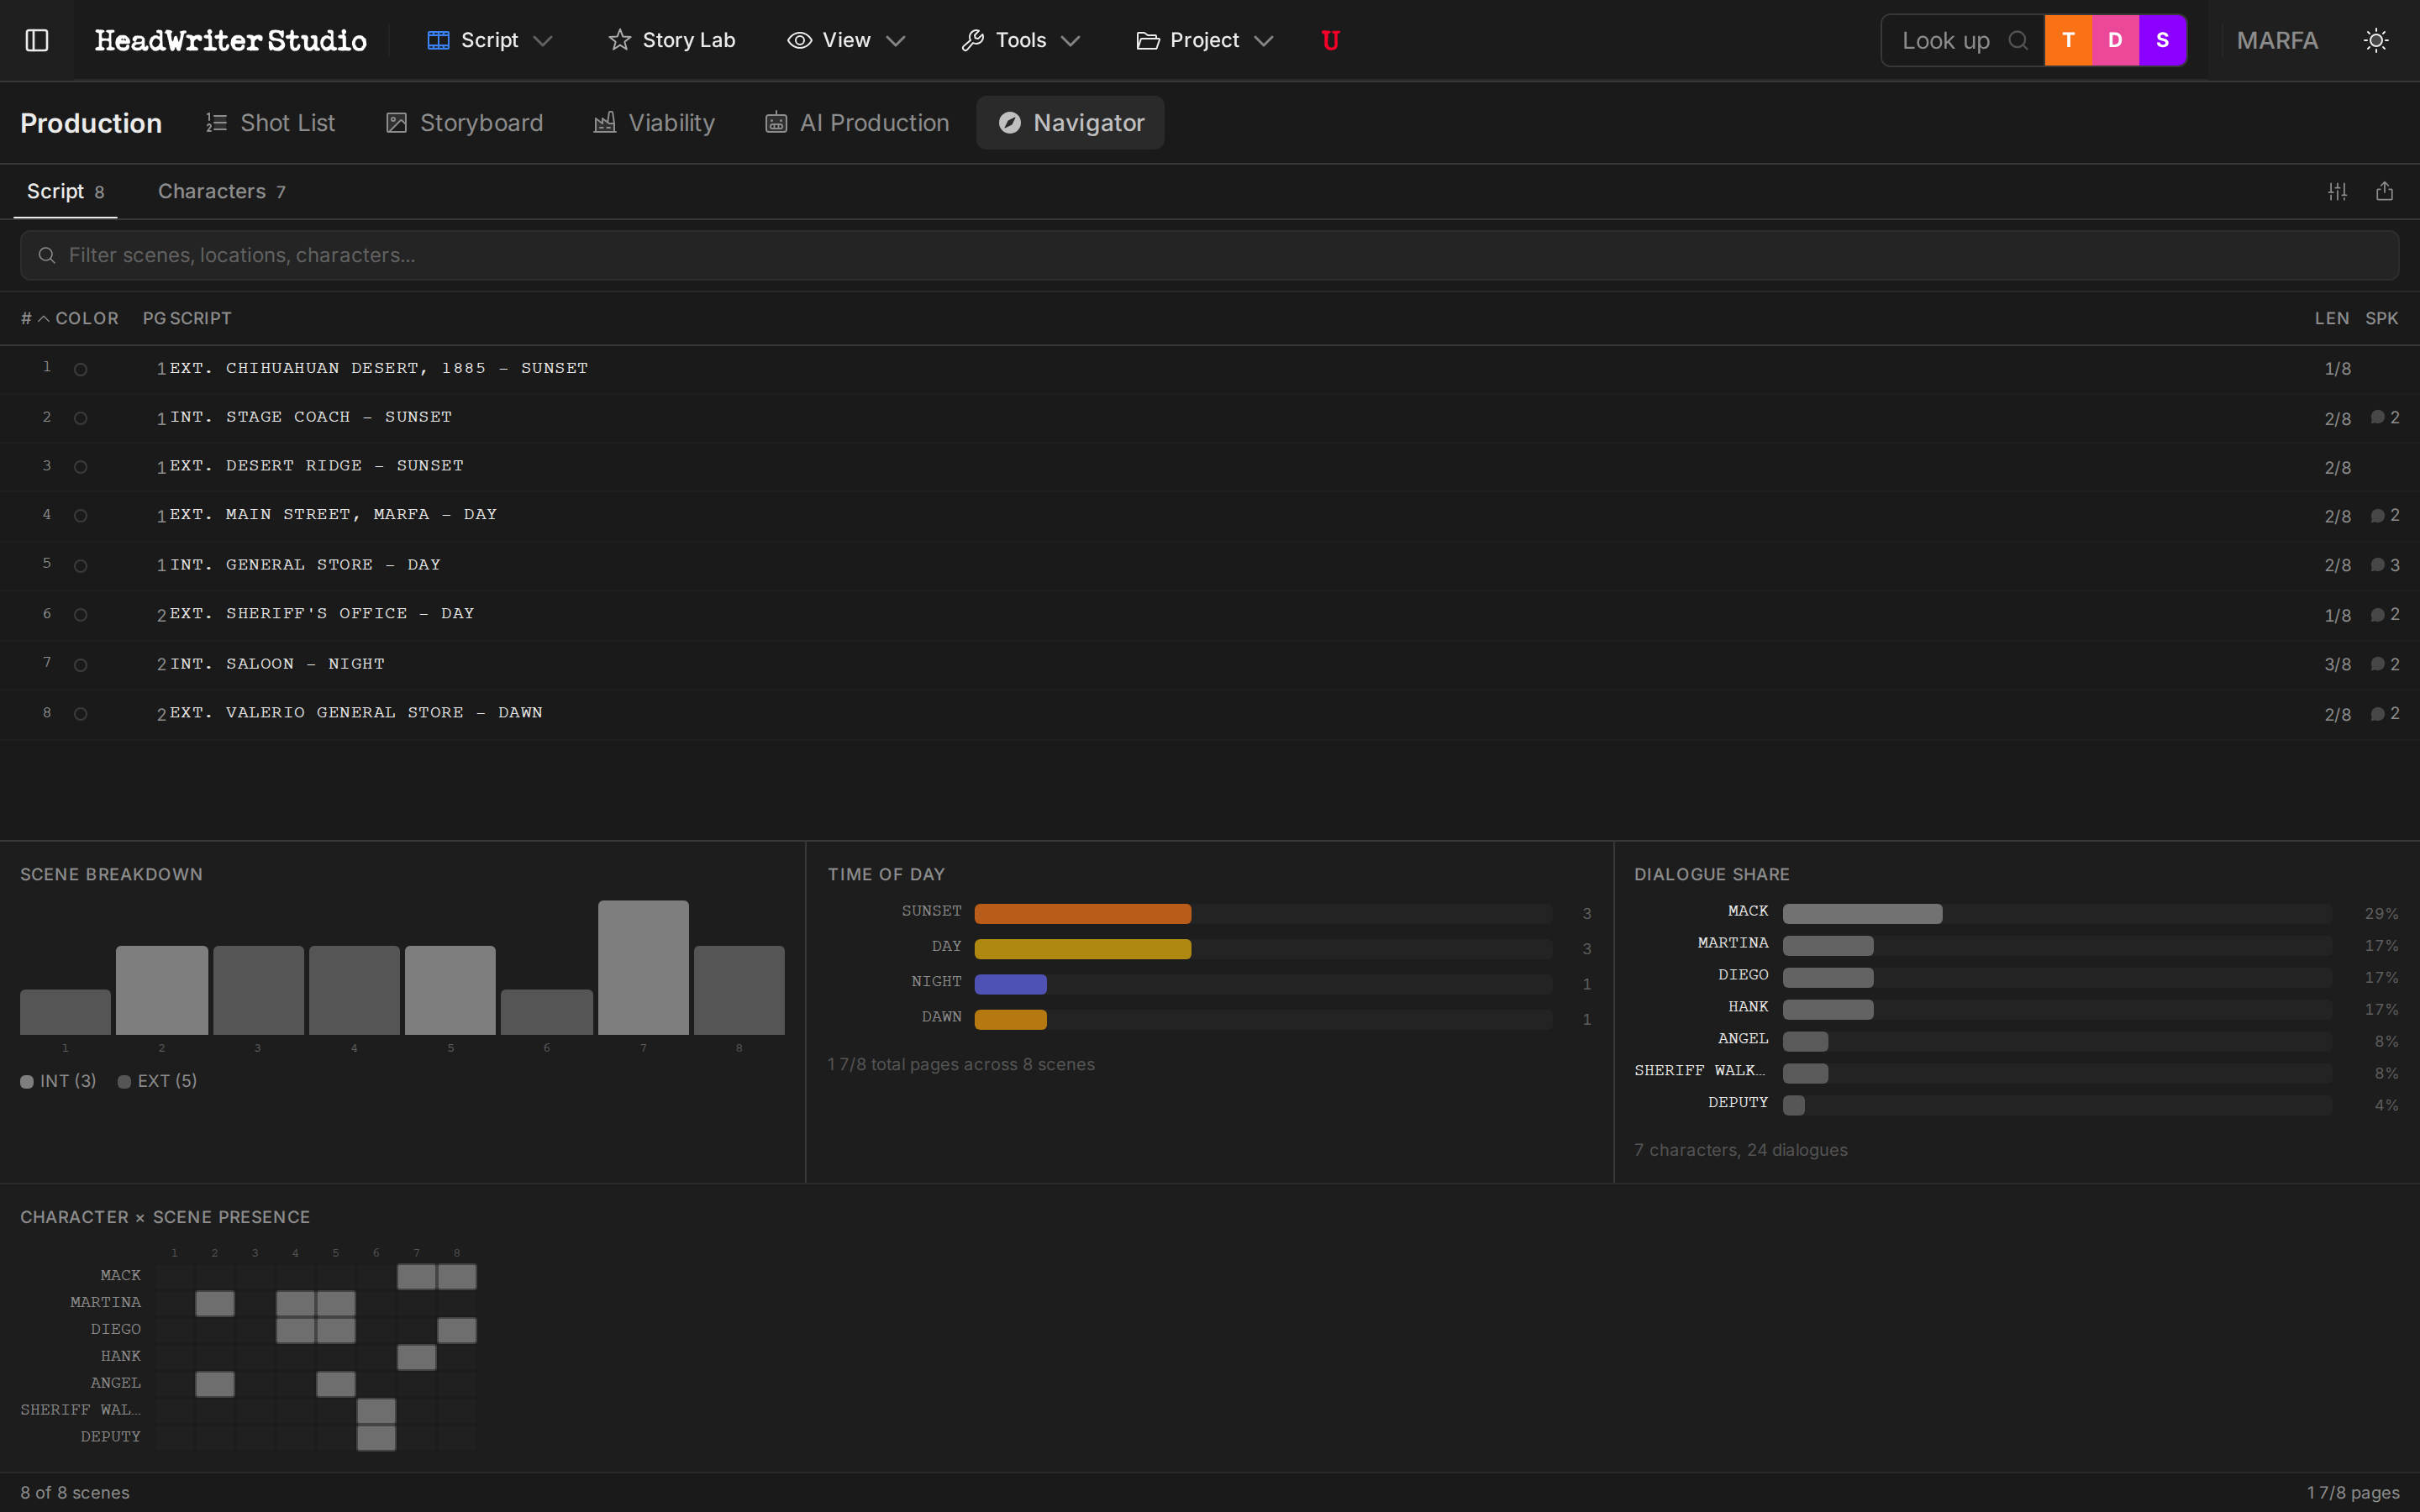Switch to the Characters tab
2420x1512 pixels.
(x=221, y=191)
